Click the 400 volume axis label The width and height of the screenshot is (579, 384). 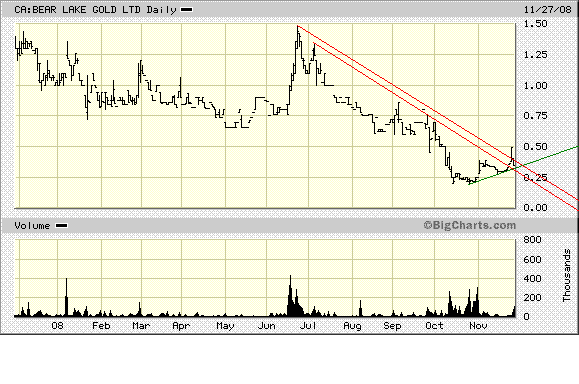click(x=532, y=278)
